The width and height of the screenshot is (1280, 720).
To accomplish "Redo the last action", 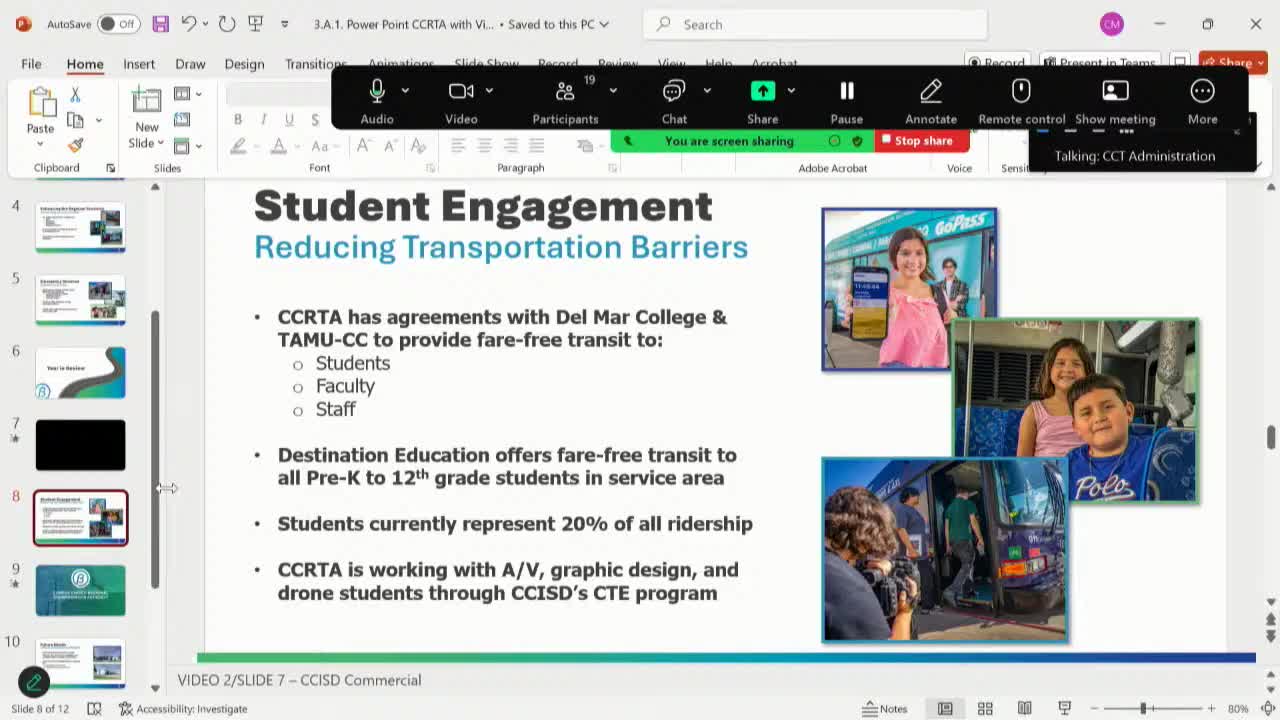I will (x=227, y=24).
